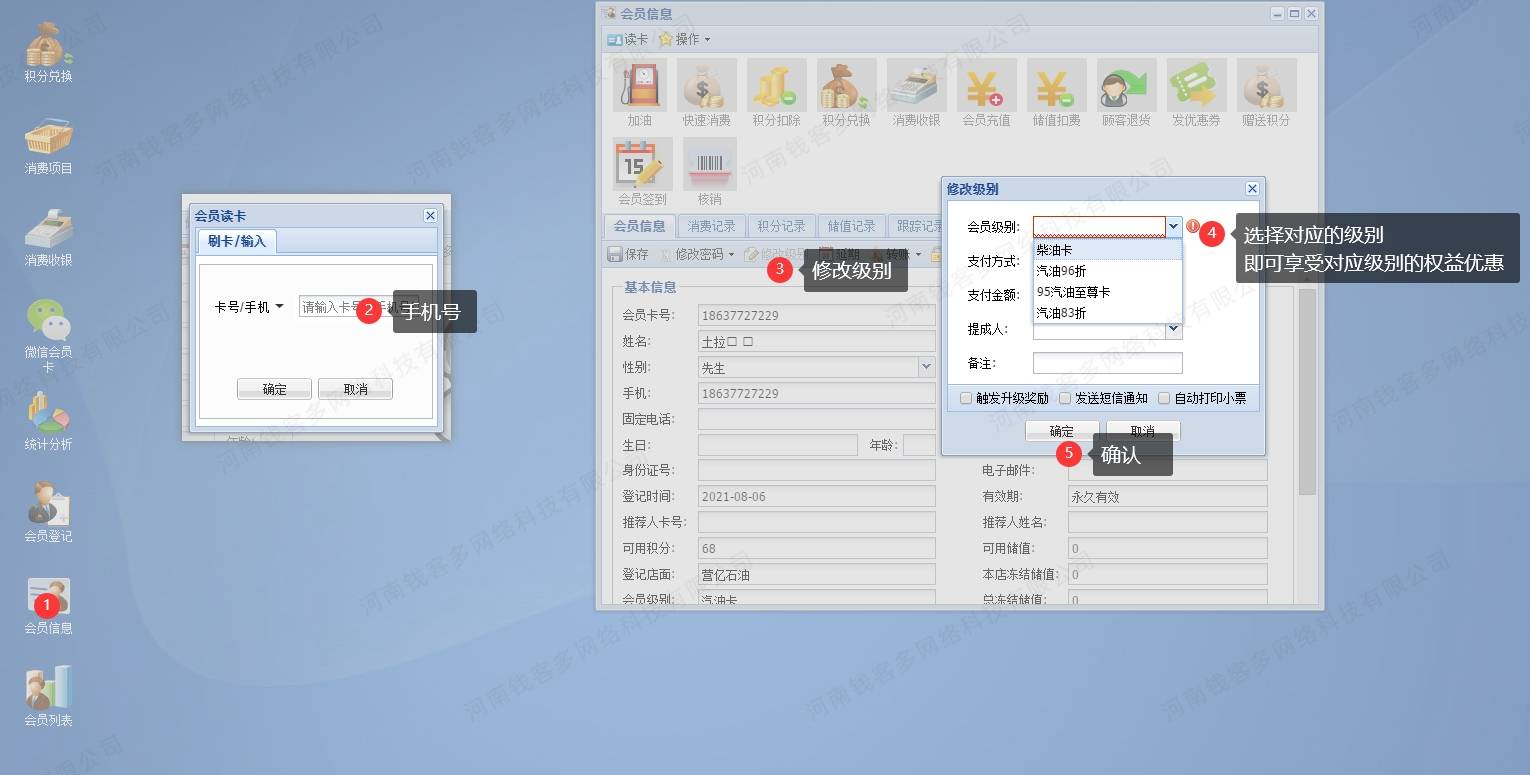
Task: Close the 会员读卡 dialog
Action: coord(430,215)
